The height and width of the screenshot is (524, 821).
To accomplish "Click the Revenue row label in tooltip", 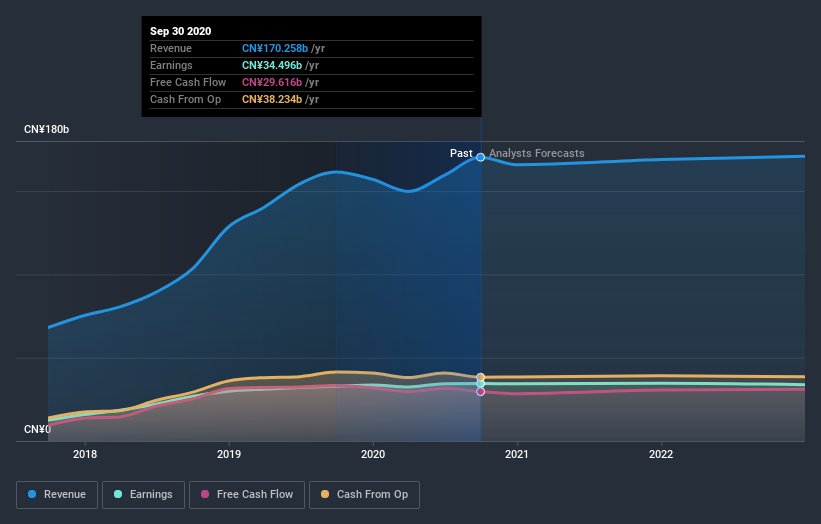I will 171,48.
